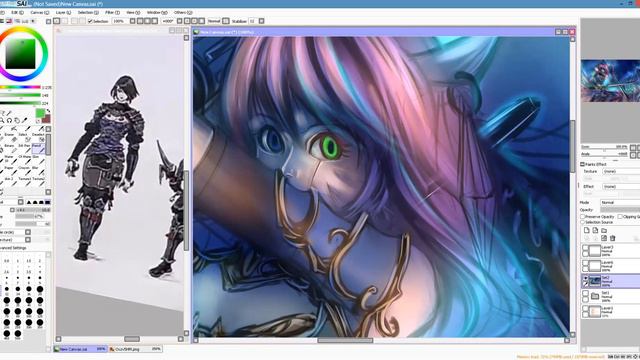Click the navigator preview thumbnail
The height and width of the screenshot is (360, 640).
pos(611,81)
